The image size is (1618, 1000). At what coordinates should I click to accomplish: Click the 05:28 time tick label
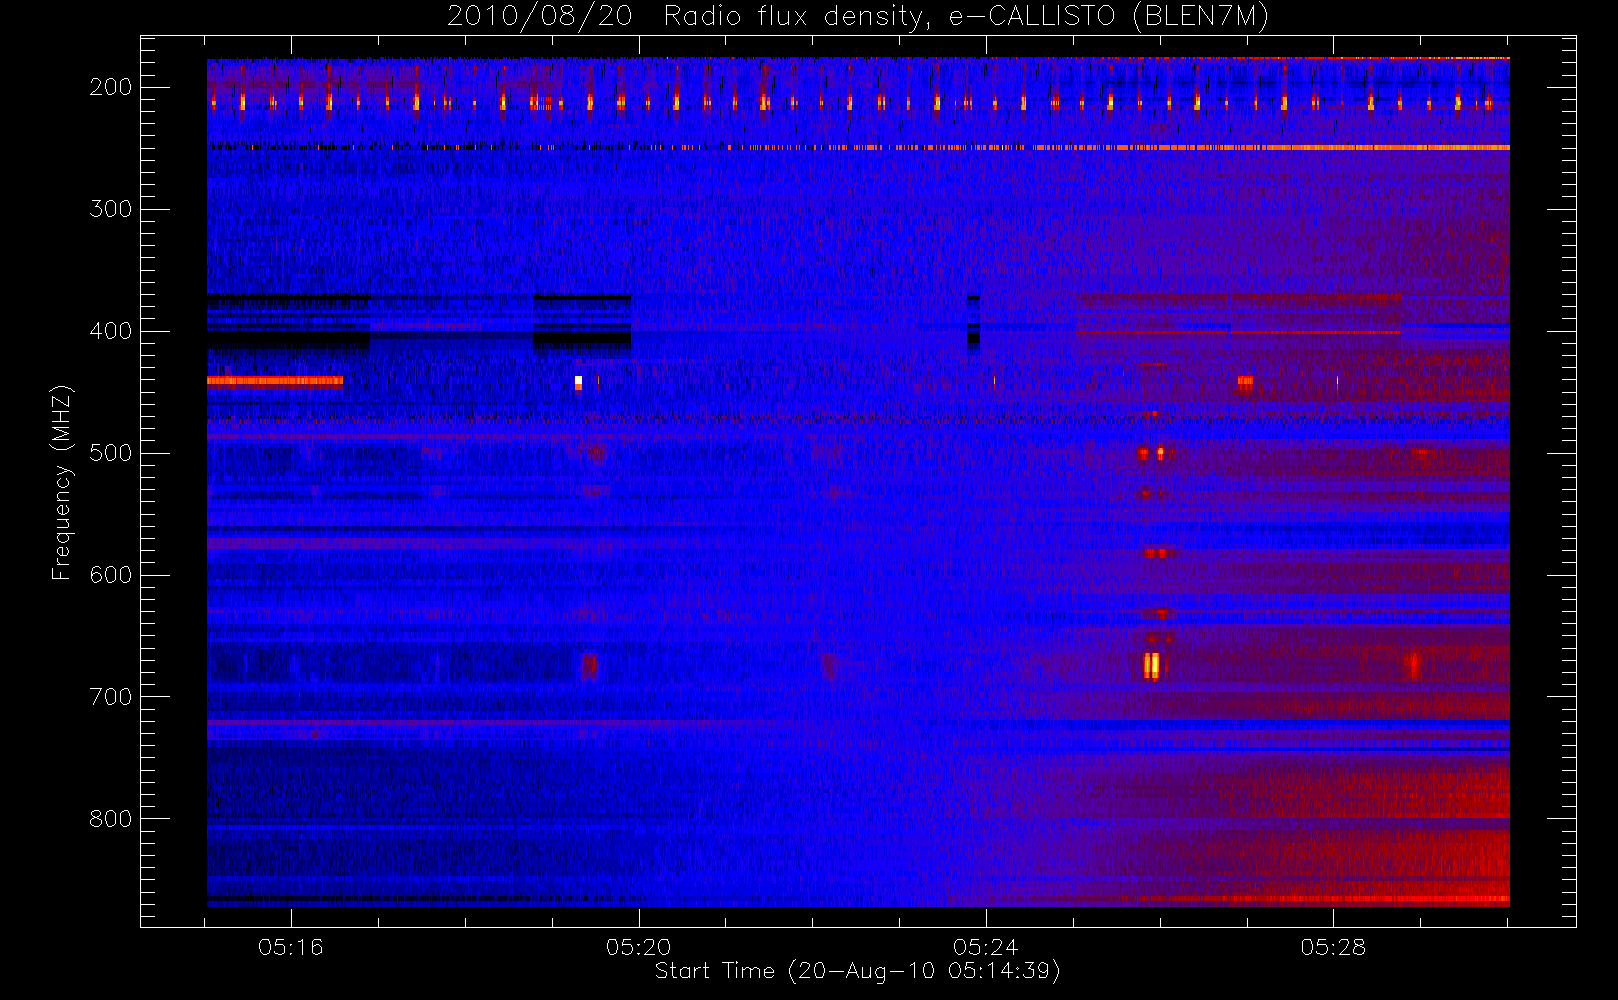(x=1332, y=947)
